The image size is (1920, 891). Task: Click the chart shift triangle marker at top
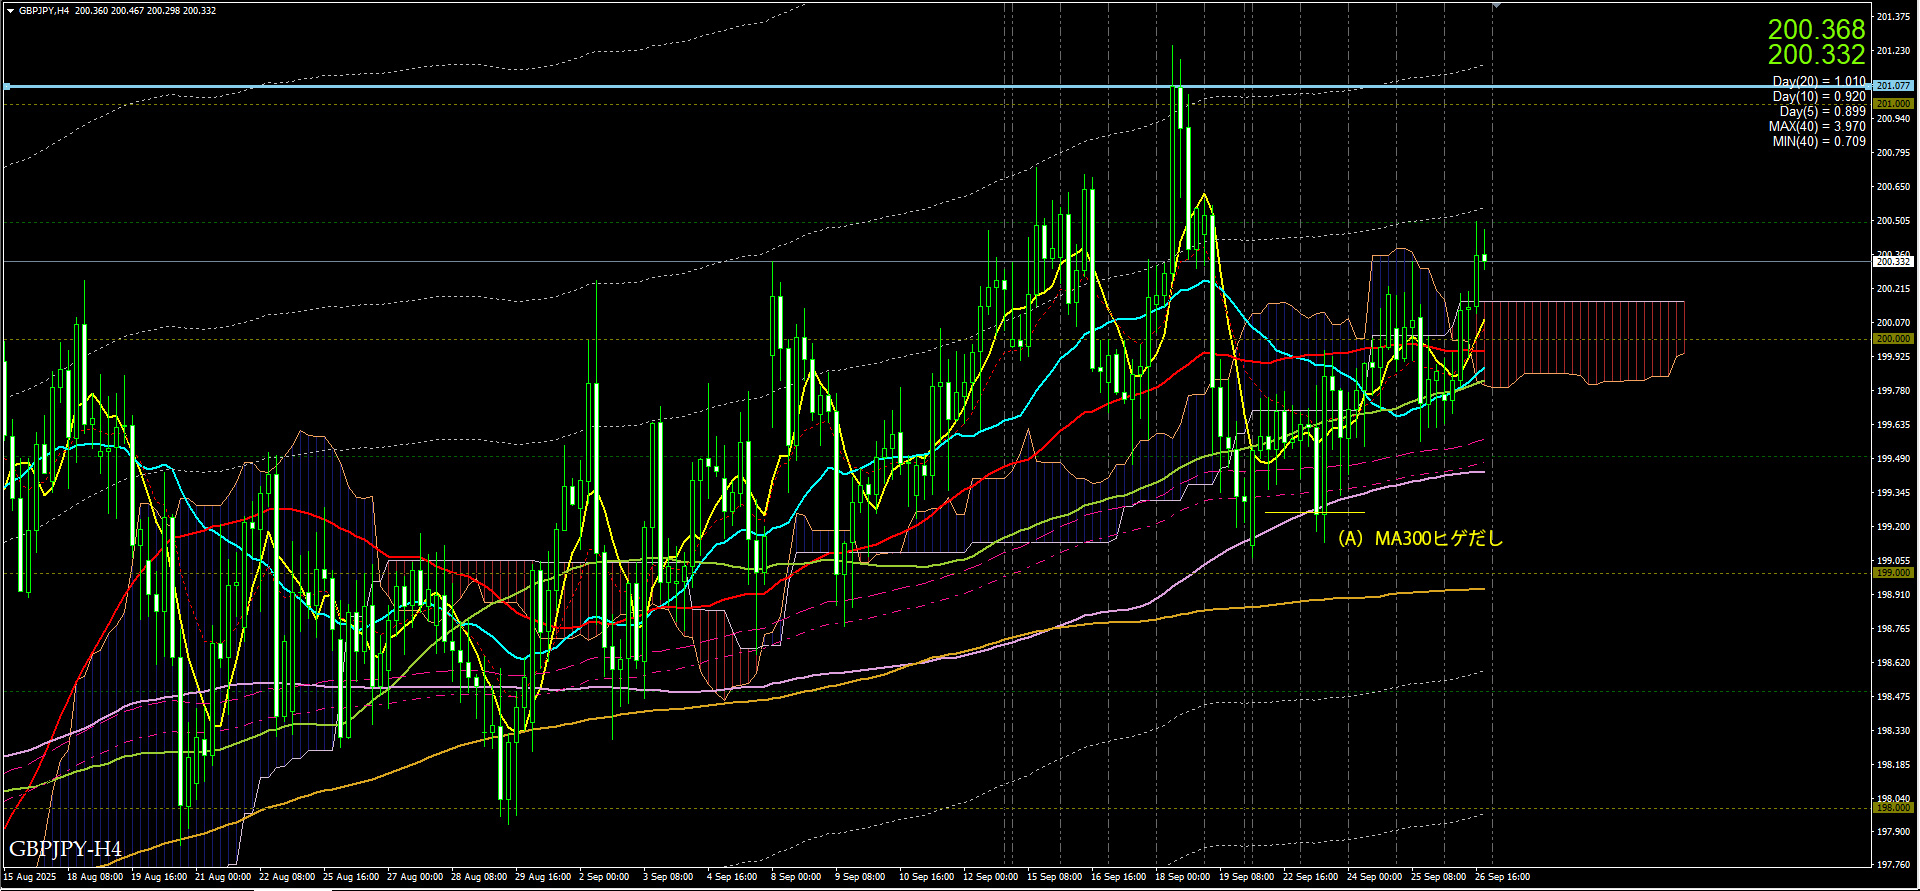click(1496, 6)
